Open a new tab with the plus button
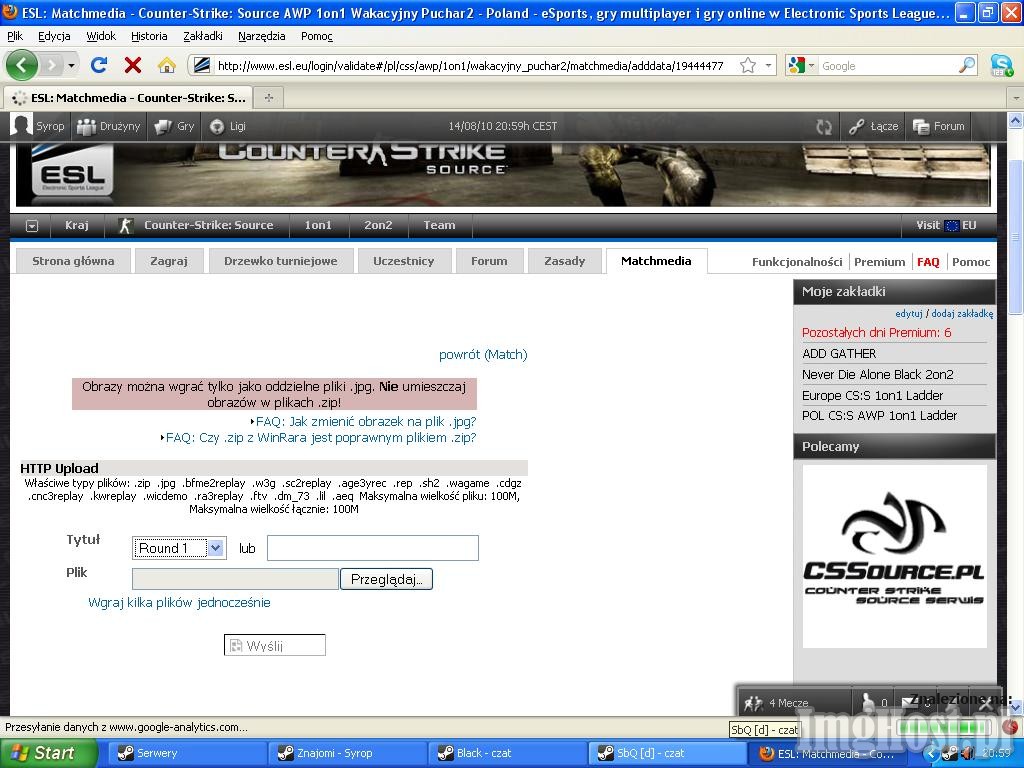The height and width of the screenshot is (768, 1024). coord(268,98)
